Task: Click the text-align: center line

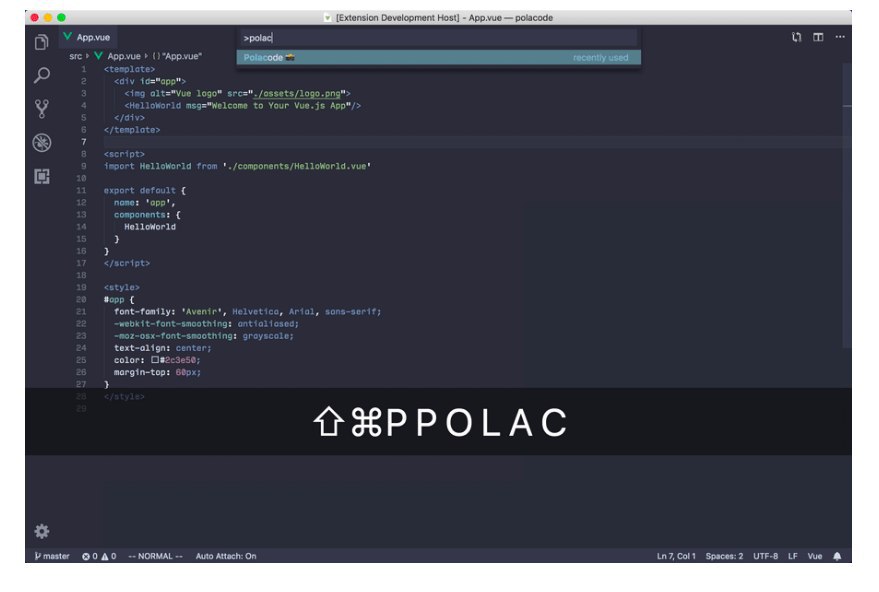Action: [163, 348]
